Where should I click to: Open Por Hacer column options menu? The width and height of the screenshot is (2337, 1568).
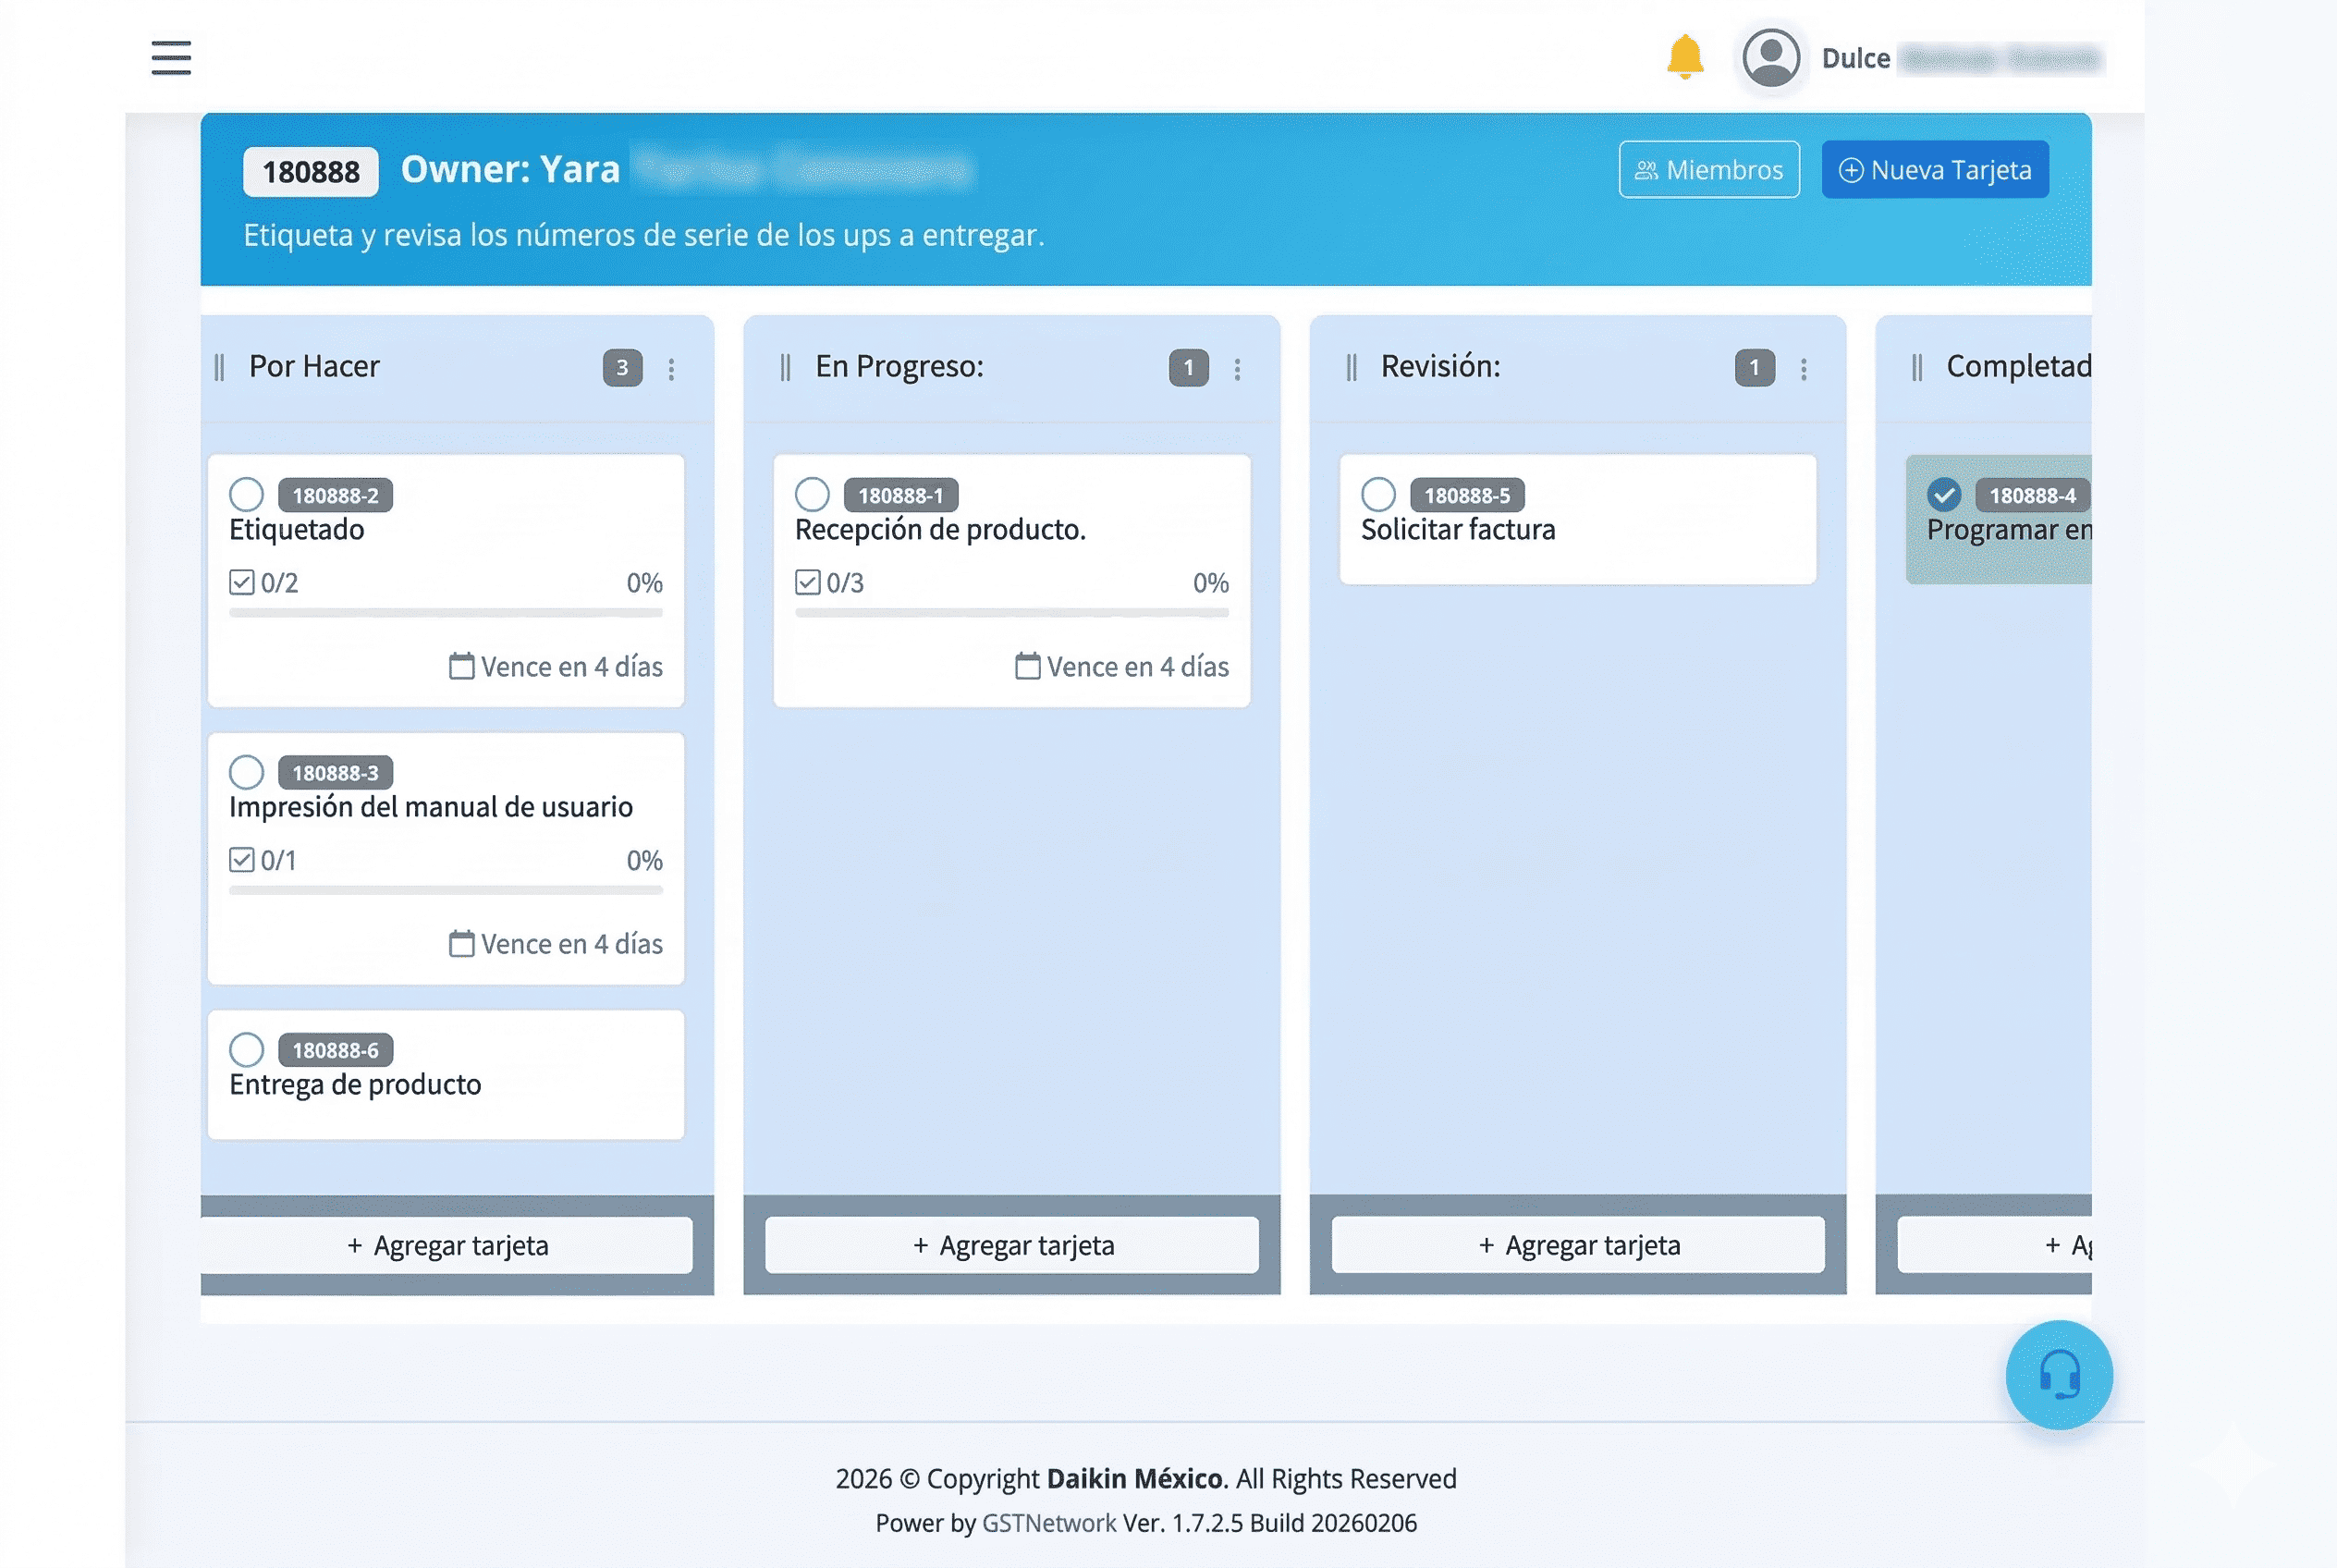[x=671, y=369]
